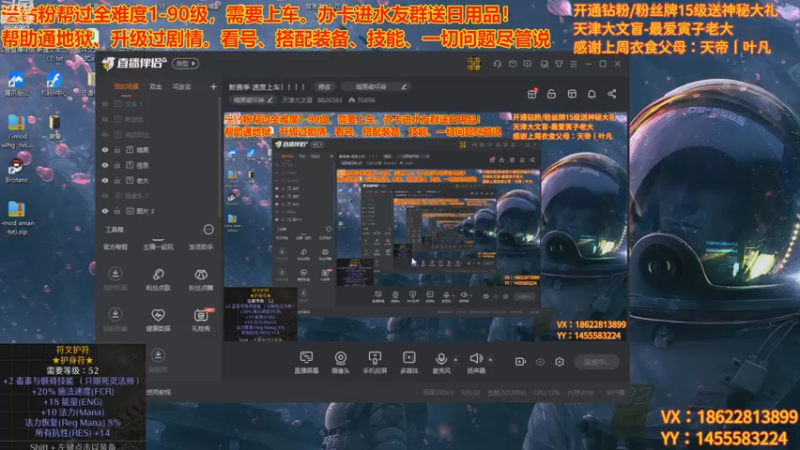Add 摄像头 camera source
Image resolution: width=800 pixels, height=450 pixels.
pyautogui.click(x=340, y=362)
